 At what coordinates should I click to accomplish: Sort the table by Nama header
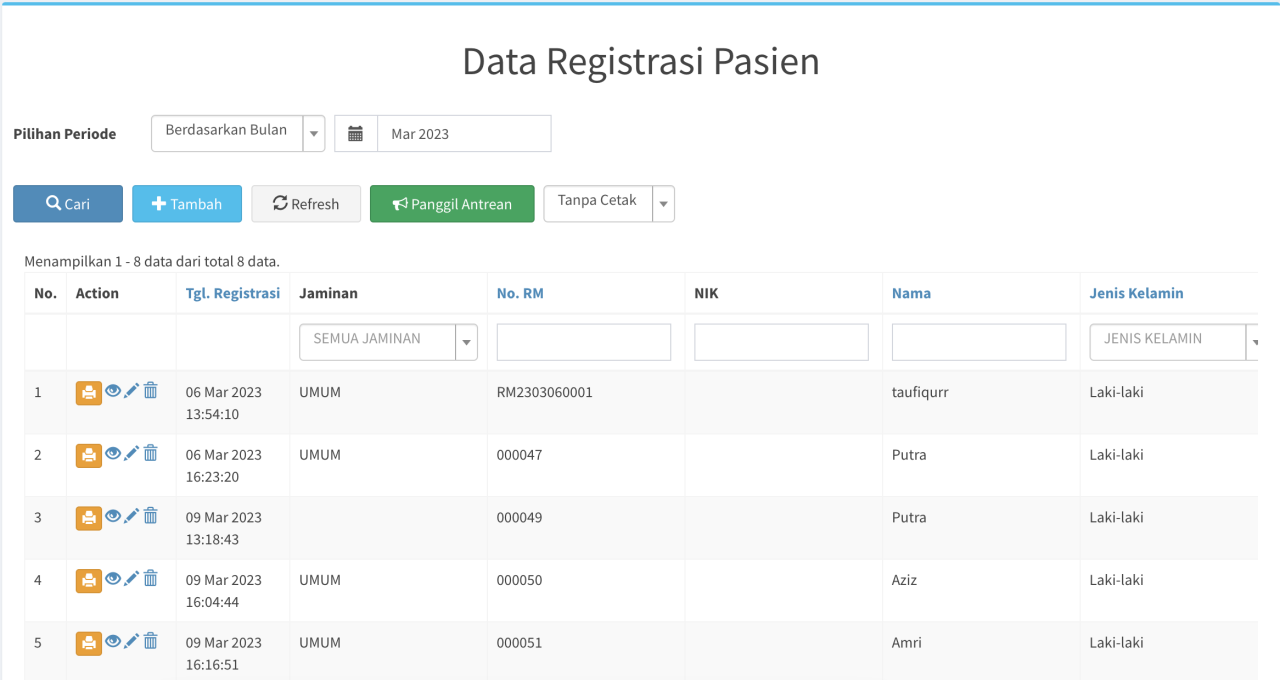911,293
